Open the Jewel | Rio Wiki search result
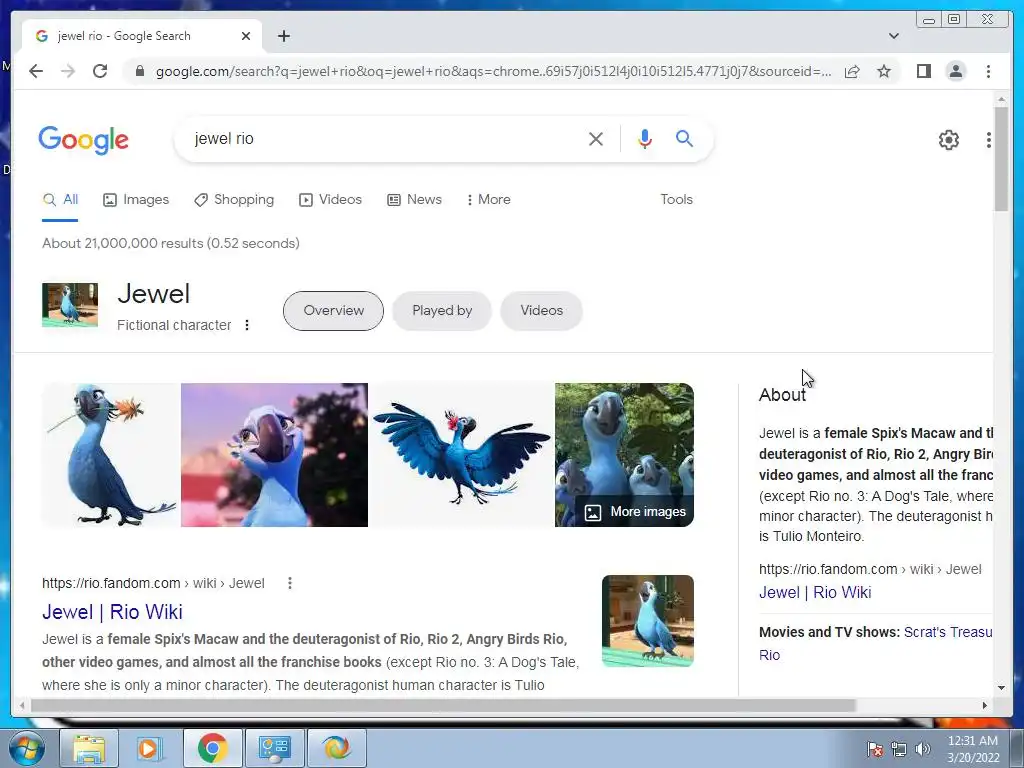The height and width of the screenshot is (768, 1024). [x=112, y=612]
